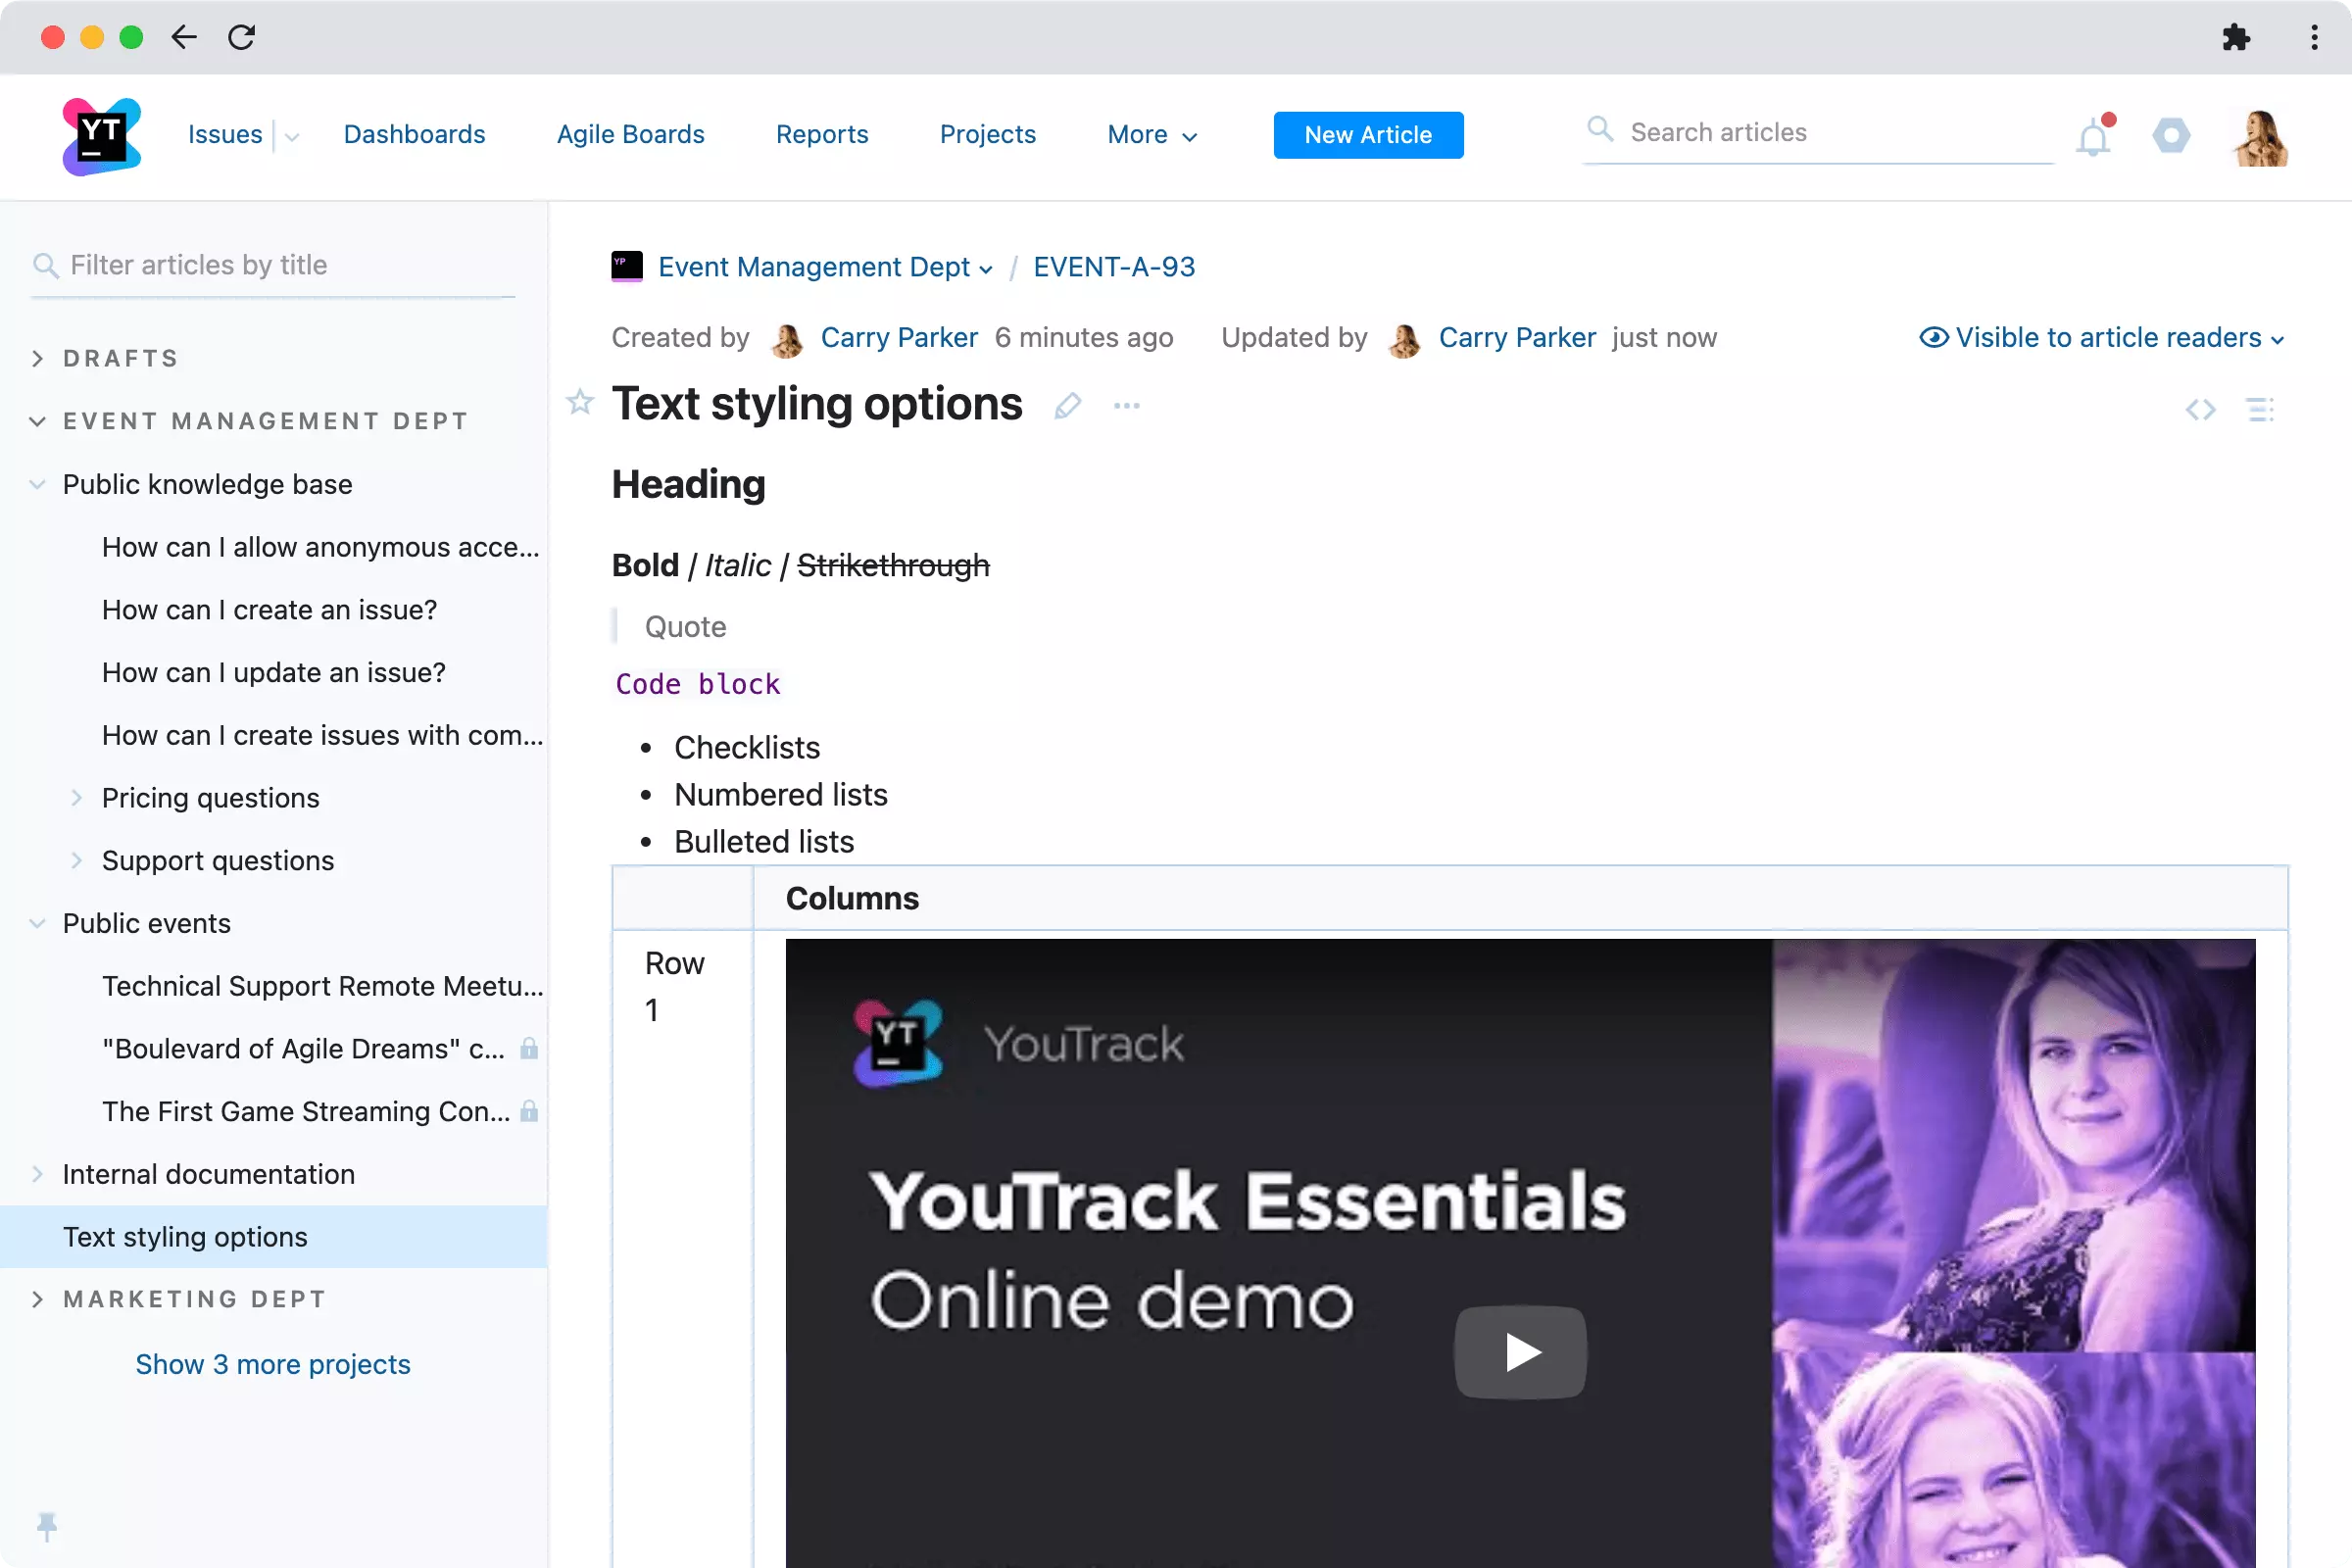Open the notifications bell
The width and height of the screenshot is (2352, 1568).
tap(2093, 137)
